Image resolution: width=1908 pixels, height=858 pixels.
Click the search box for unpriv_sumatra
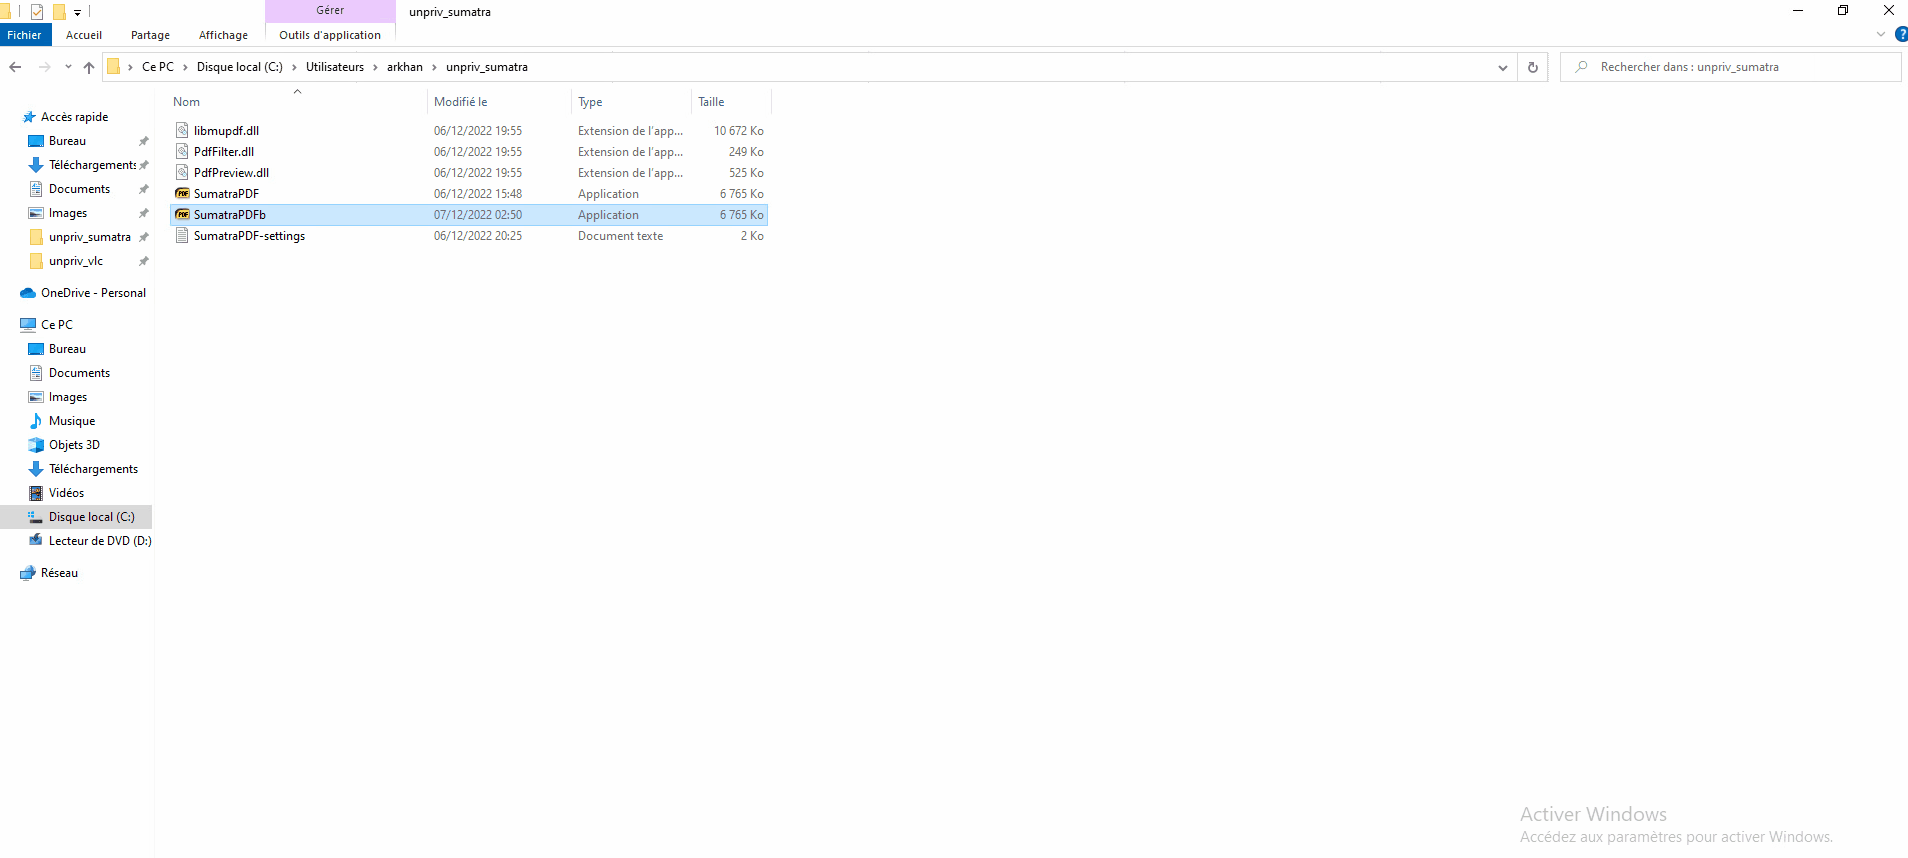pos(1730,67)
